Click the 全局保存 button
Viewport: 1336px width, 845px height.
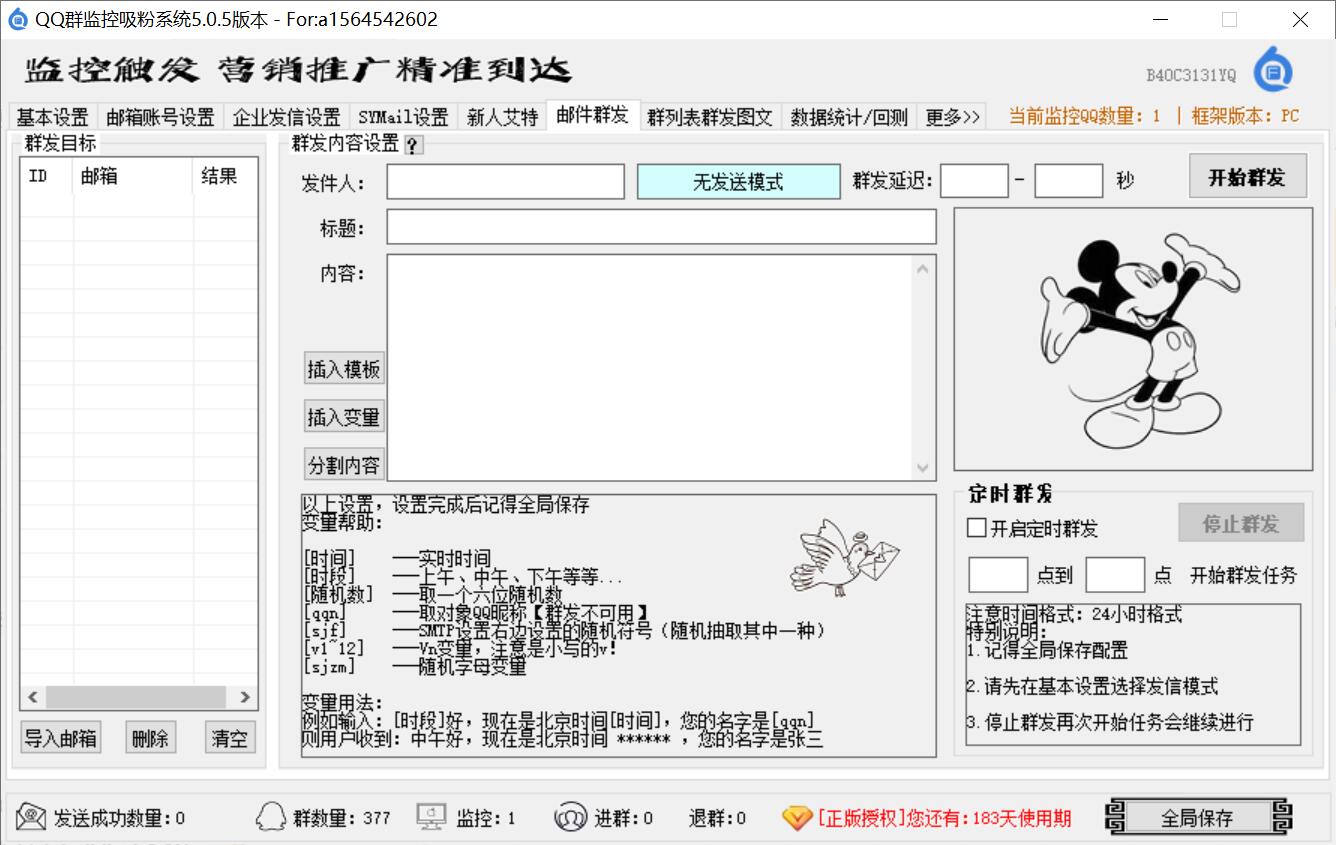point(1197,818)
